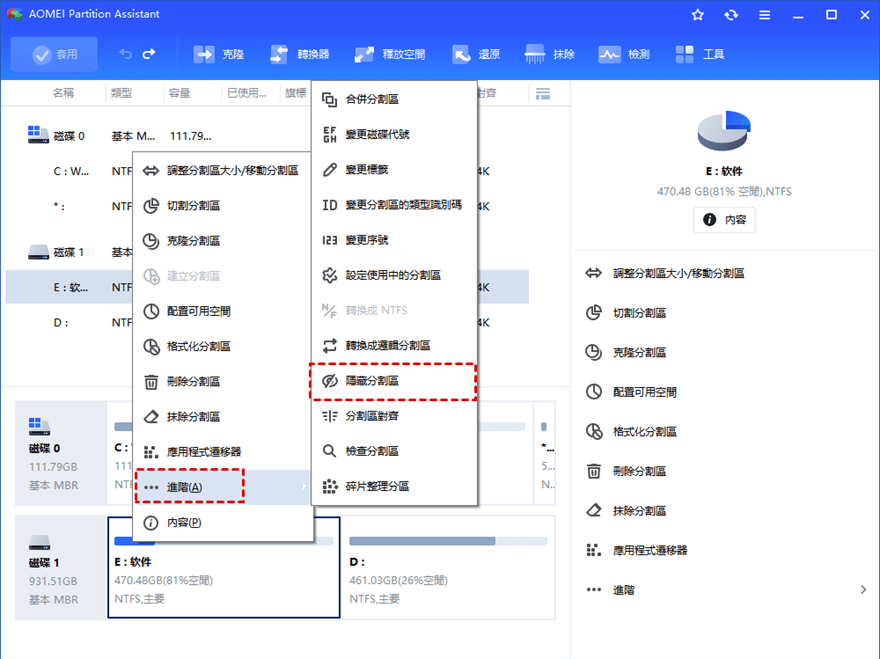Select 設定使用中的分割區 in submenu
The height and width of the screenshot is (659, 880).
(x=394, y=275)
